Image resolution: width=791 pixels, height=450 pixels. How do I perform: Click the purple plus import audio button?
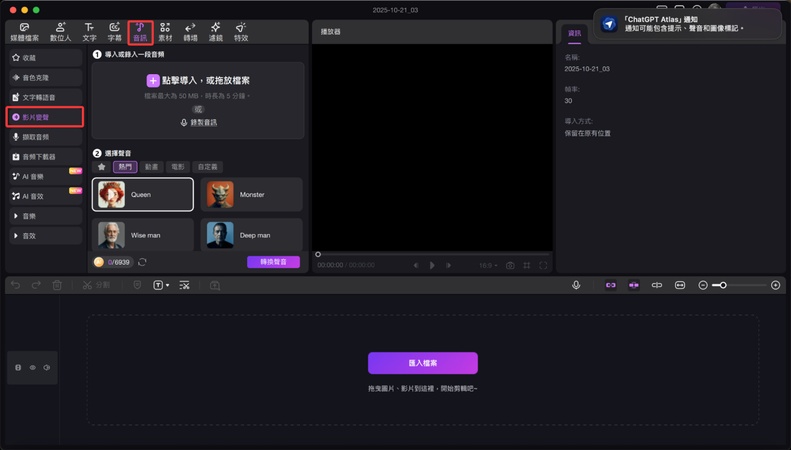click(x=153, y=81)
